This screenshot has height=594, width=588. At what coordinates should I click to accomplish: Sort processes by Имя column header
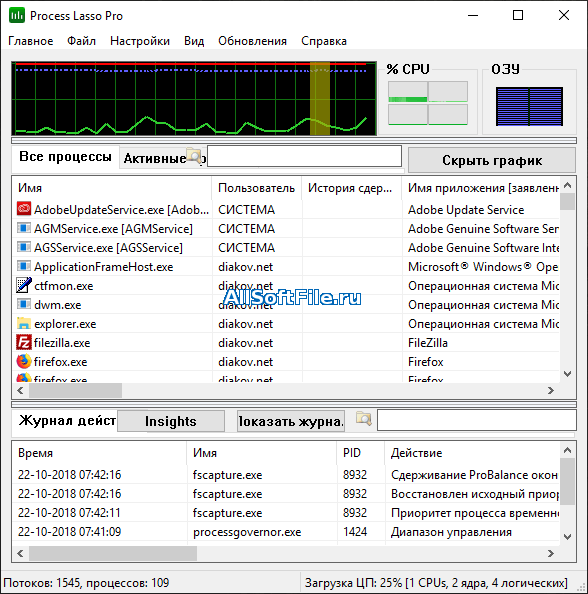click(112, 188)
